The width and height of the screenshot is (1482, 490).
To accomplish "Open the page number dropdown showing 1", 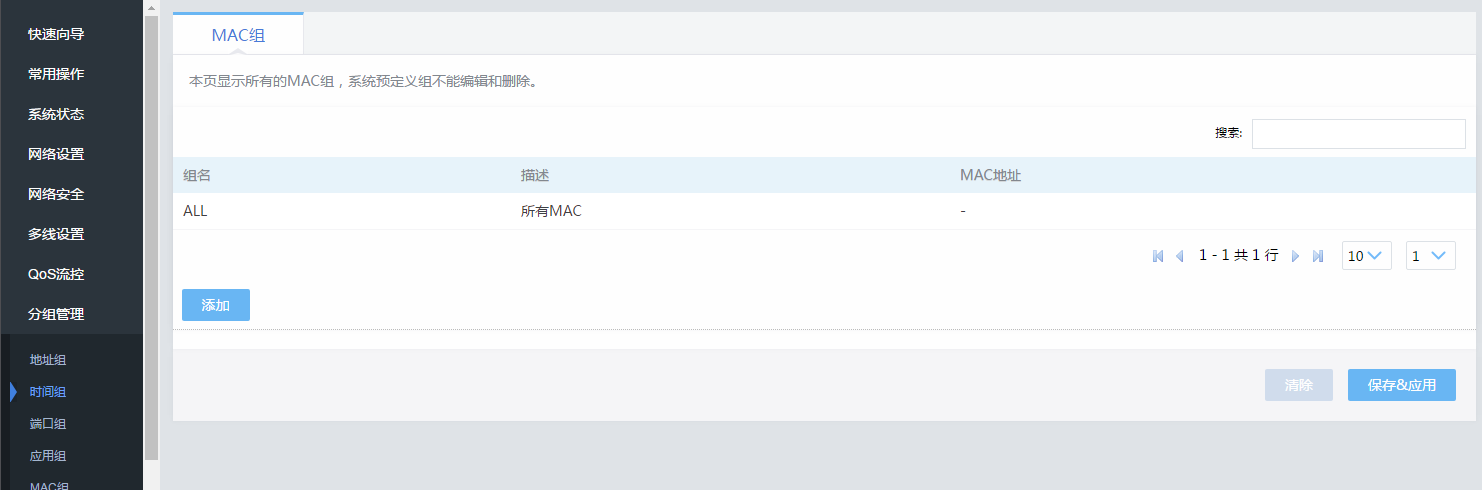I will [x=1430, y=256].
